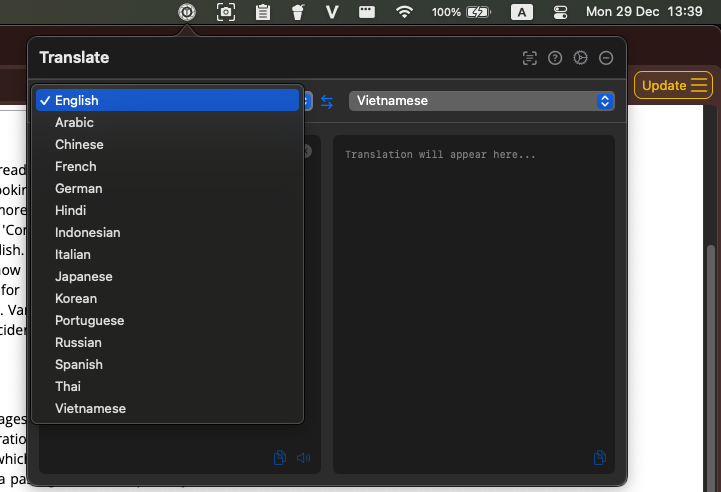
Task: Choose French in the source language list
Action: [x=76, y=166]
